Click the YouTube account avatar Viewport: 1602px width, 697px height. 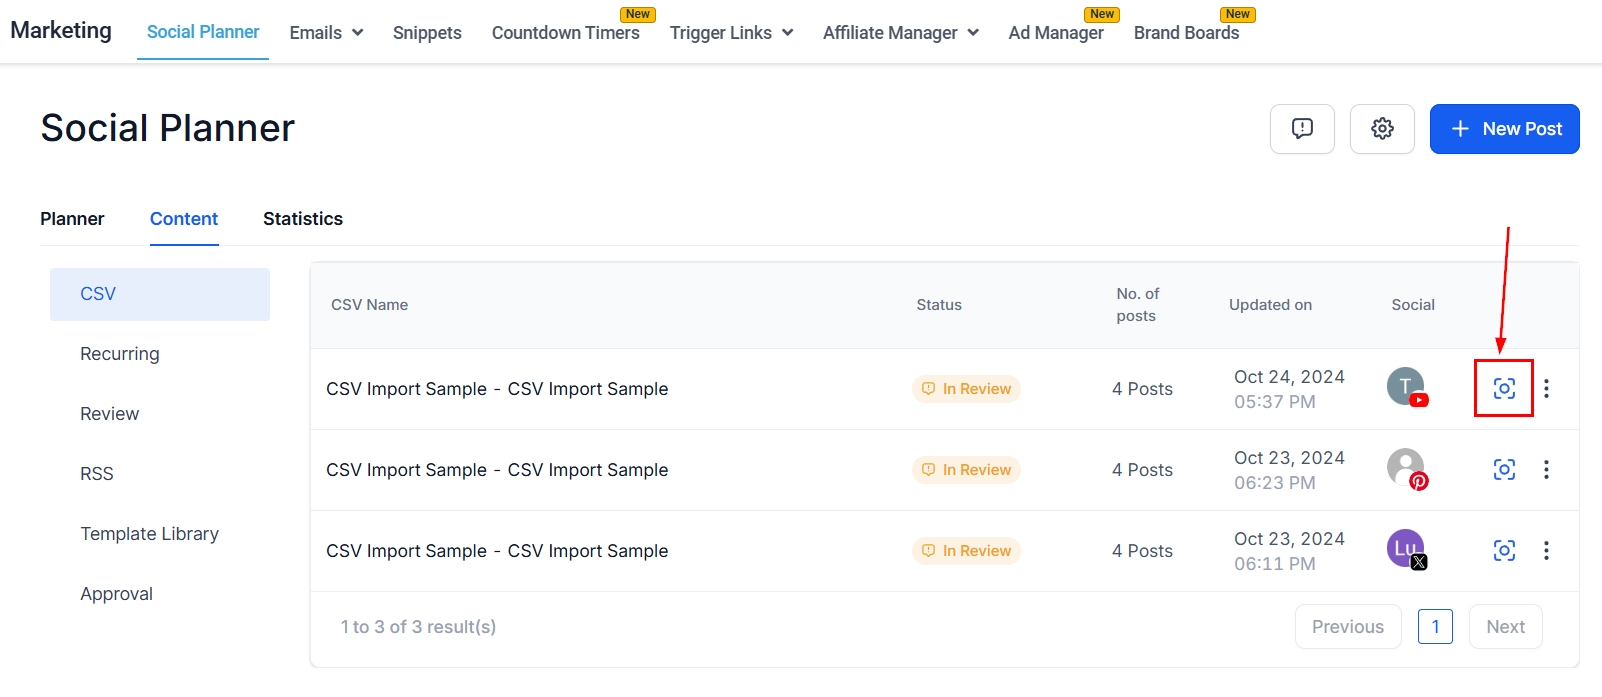pos(1406,387)
